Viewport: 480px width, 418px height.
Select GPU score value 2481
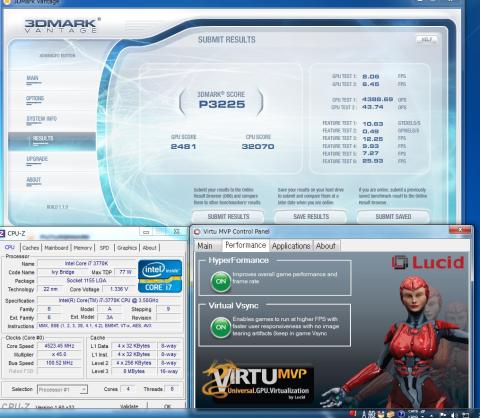pos(183,147)
